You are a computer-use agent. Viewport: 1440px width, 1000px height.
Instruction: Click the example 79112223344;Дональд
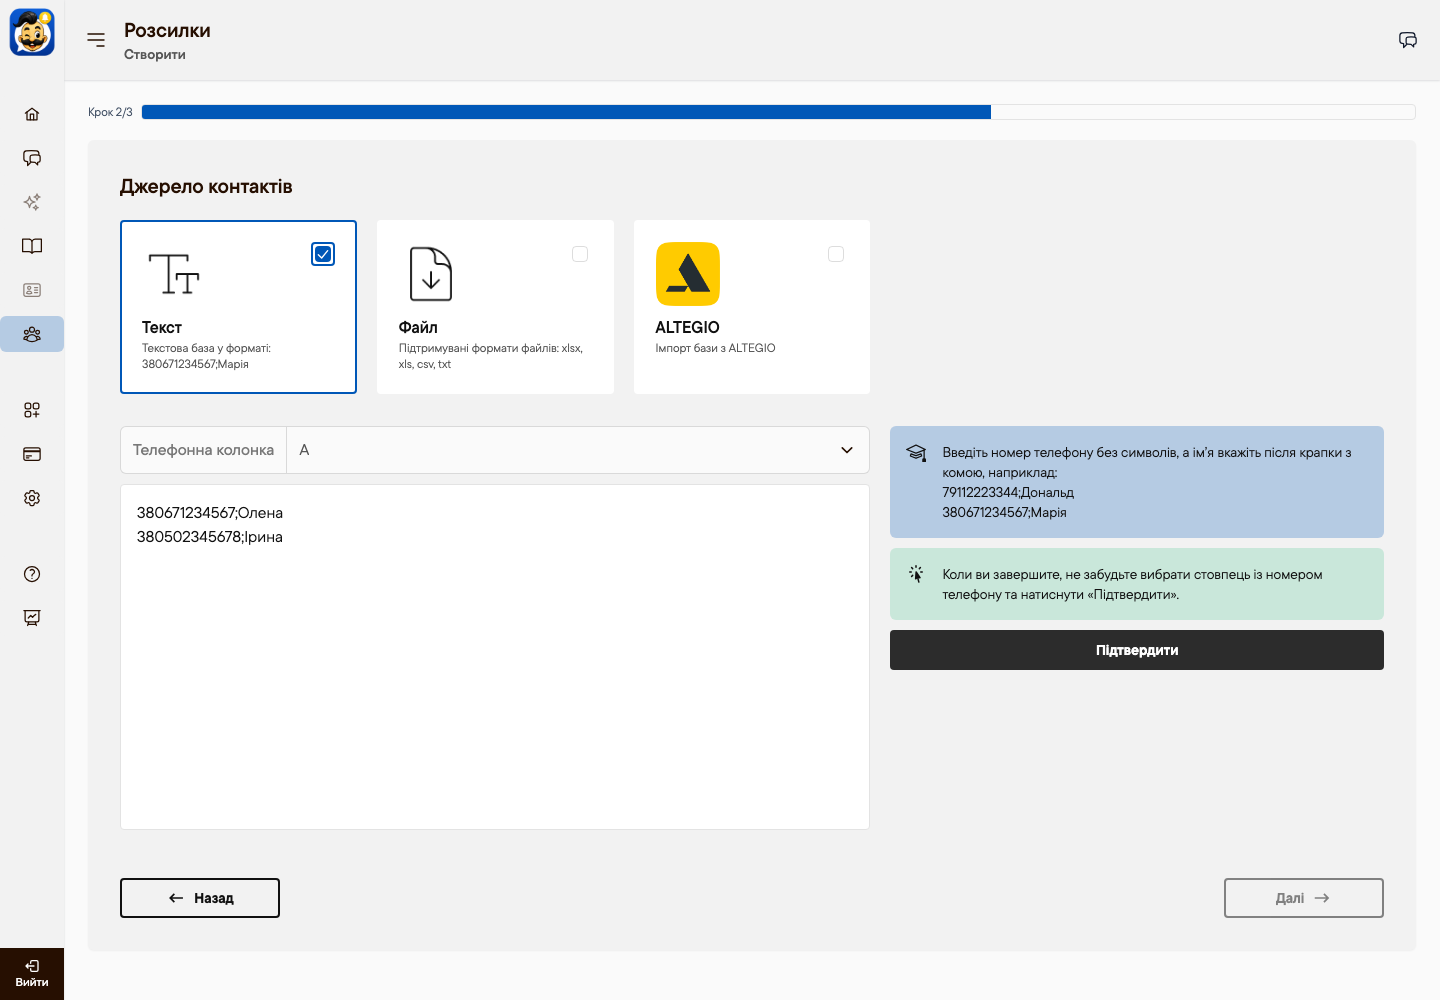coord(1008,492)
